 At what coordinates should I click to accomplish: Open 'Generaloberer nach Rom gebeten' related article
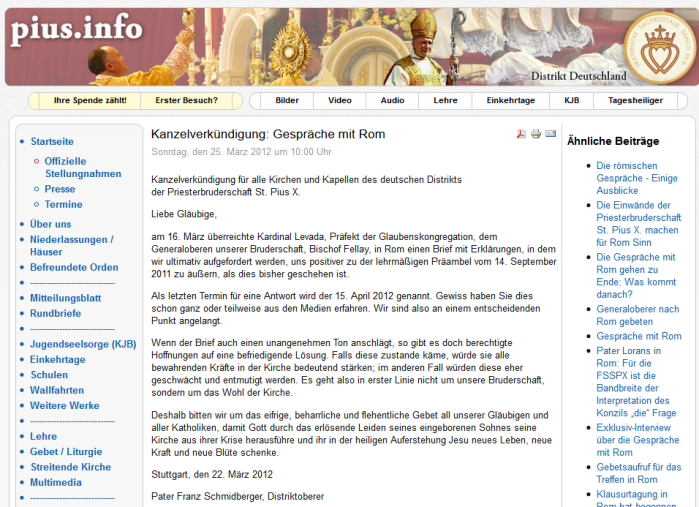[x=637, y=316]
